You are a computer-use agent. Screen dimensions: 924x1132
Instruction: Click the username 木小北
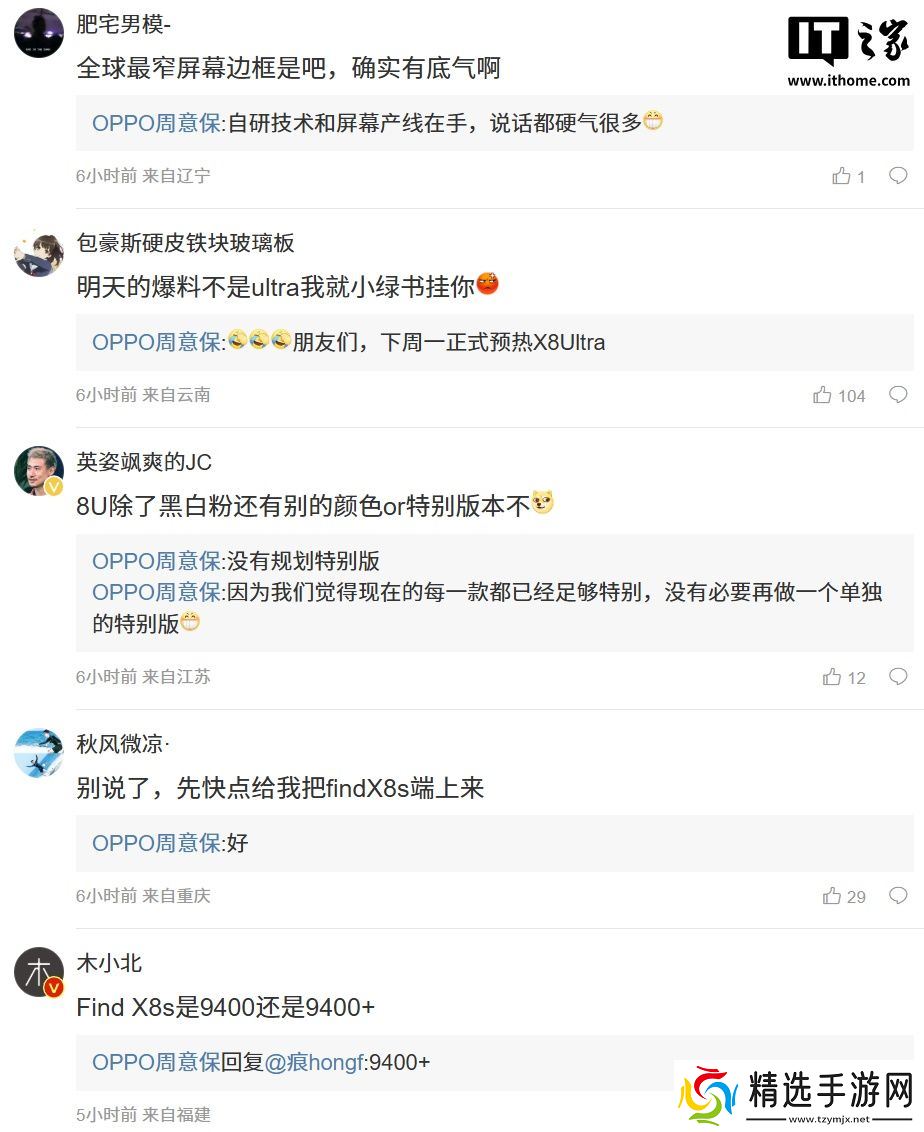pyautogui.click(x=109, y=963)
